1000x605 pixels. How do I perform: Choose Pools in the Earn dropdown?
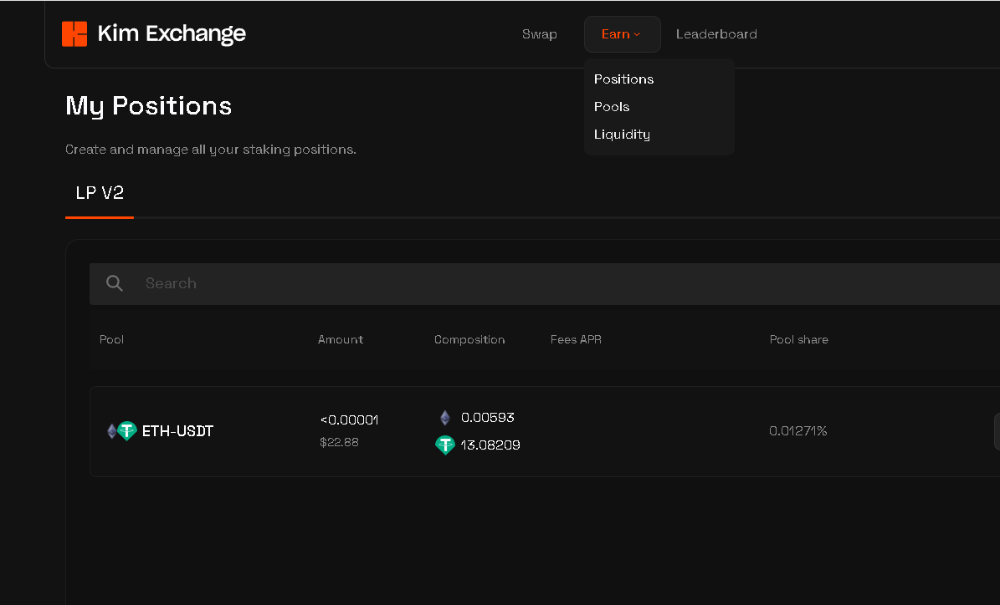click(x=612, y=107)
